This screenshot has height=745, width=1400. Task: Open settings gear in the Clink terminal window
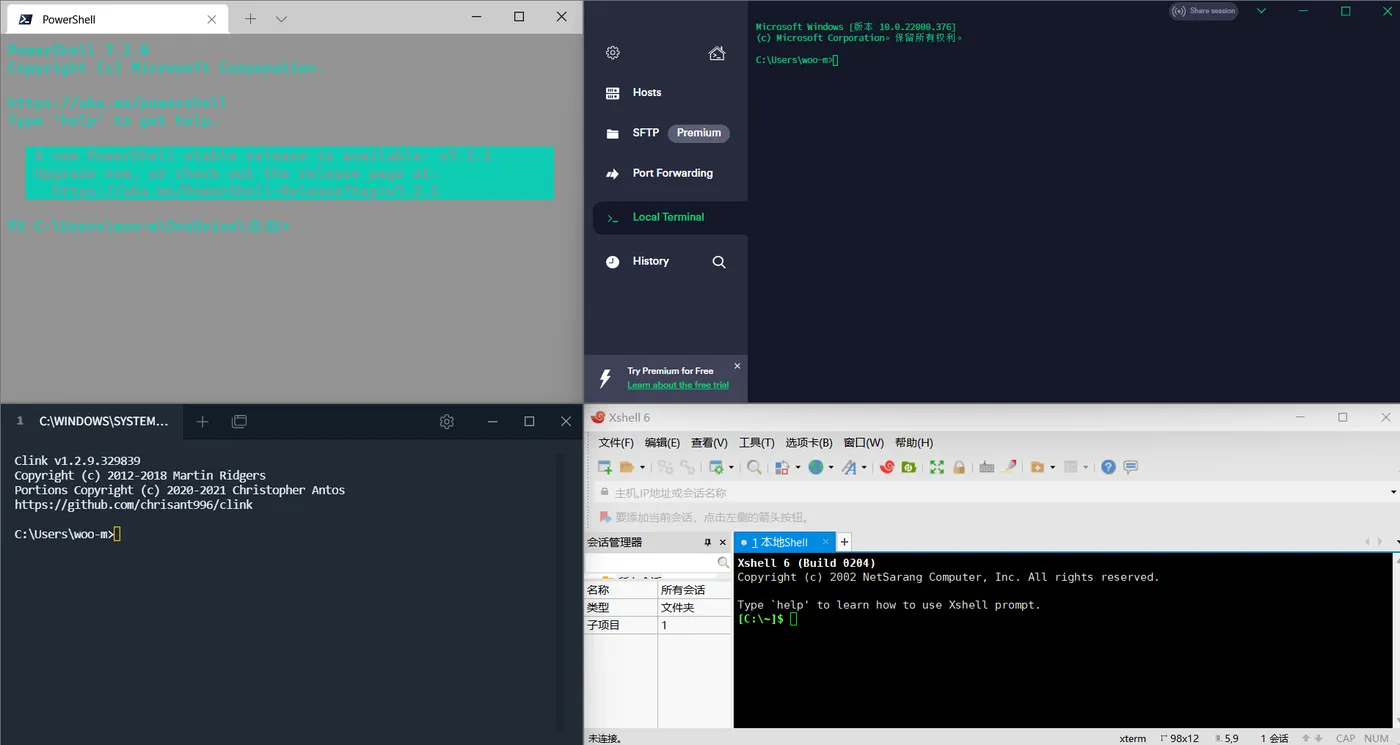point(447,422)
